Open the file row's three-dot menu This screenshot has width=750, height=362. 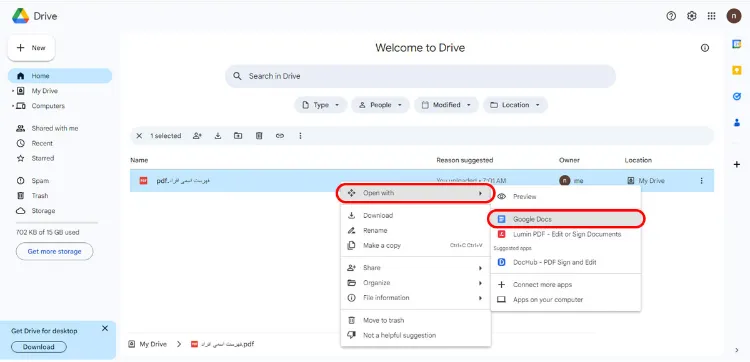click(701, 181)
